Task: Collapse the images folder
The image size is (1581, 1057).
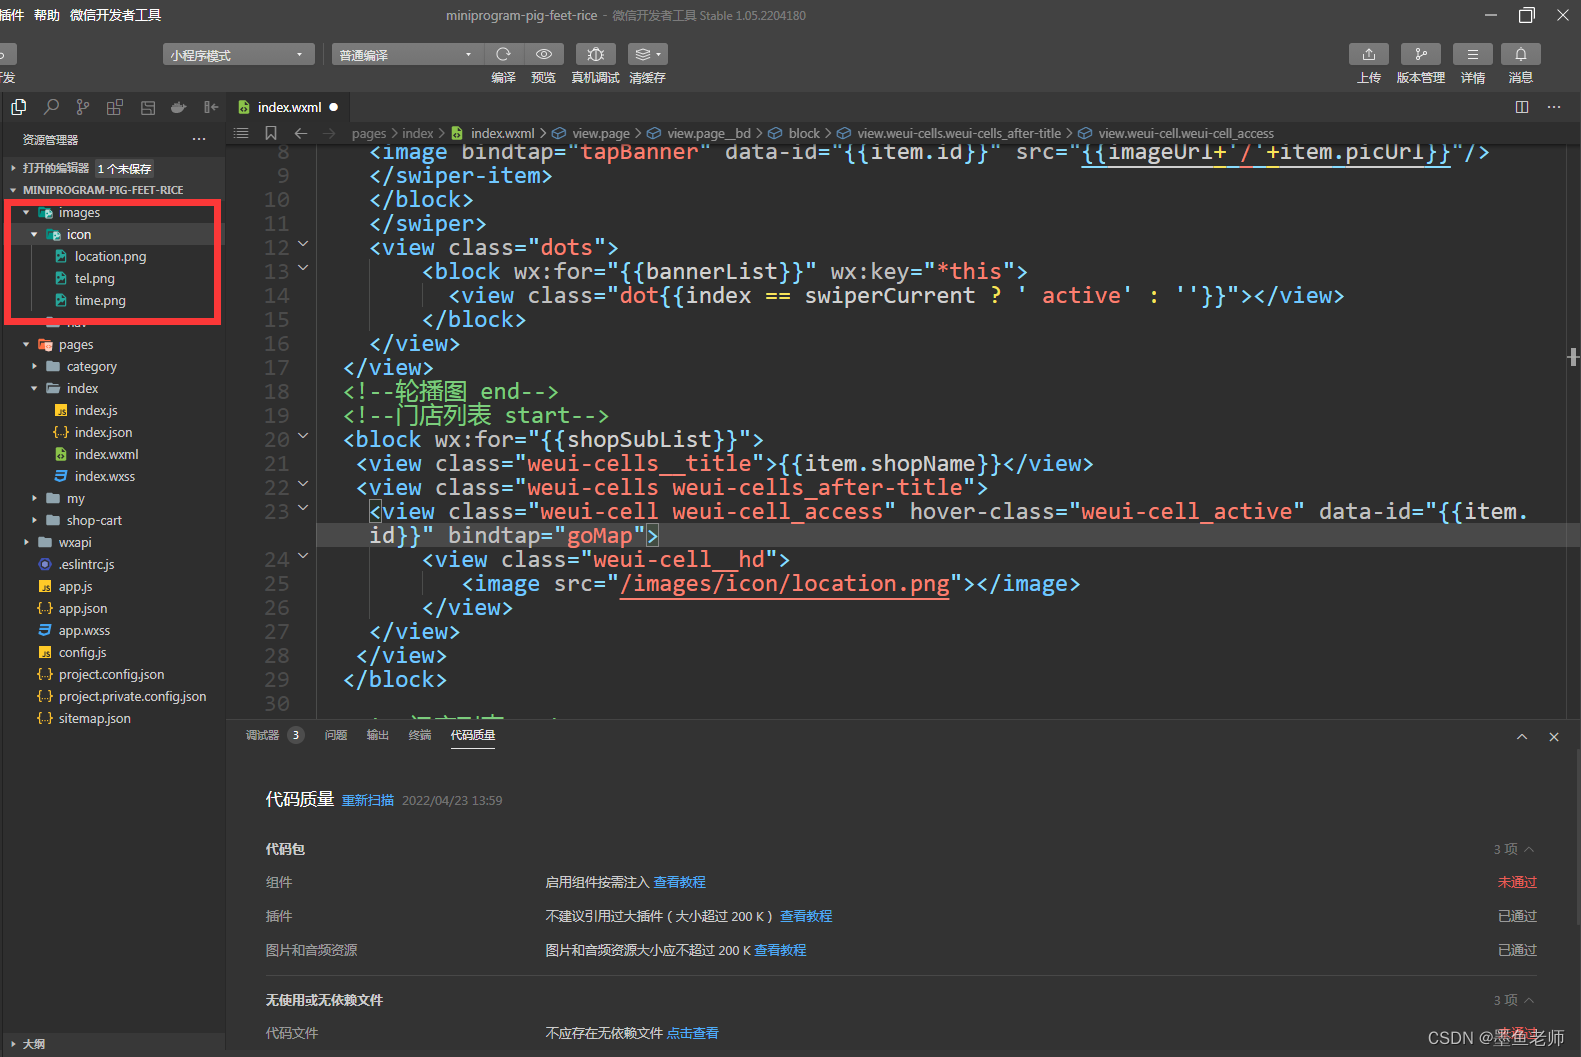Action: click(x=27, y=212)
